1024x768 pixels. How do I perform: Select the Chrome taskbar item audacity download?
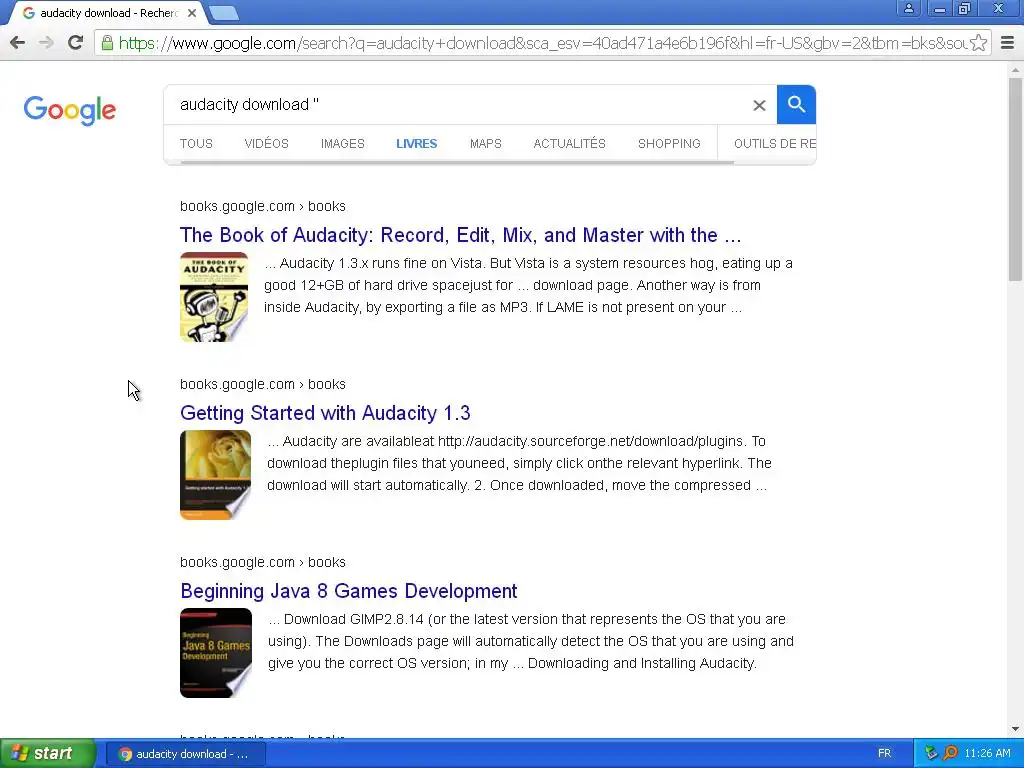(x=186, y=754)
